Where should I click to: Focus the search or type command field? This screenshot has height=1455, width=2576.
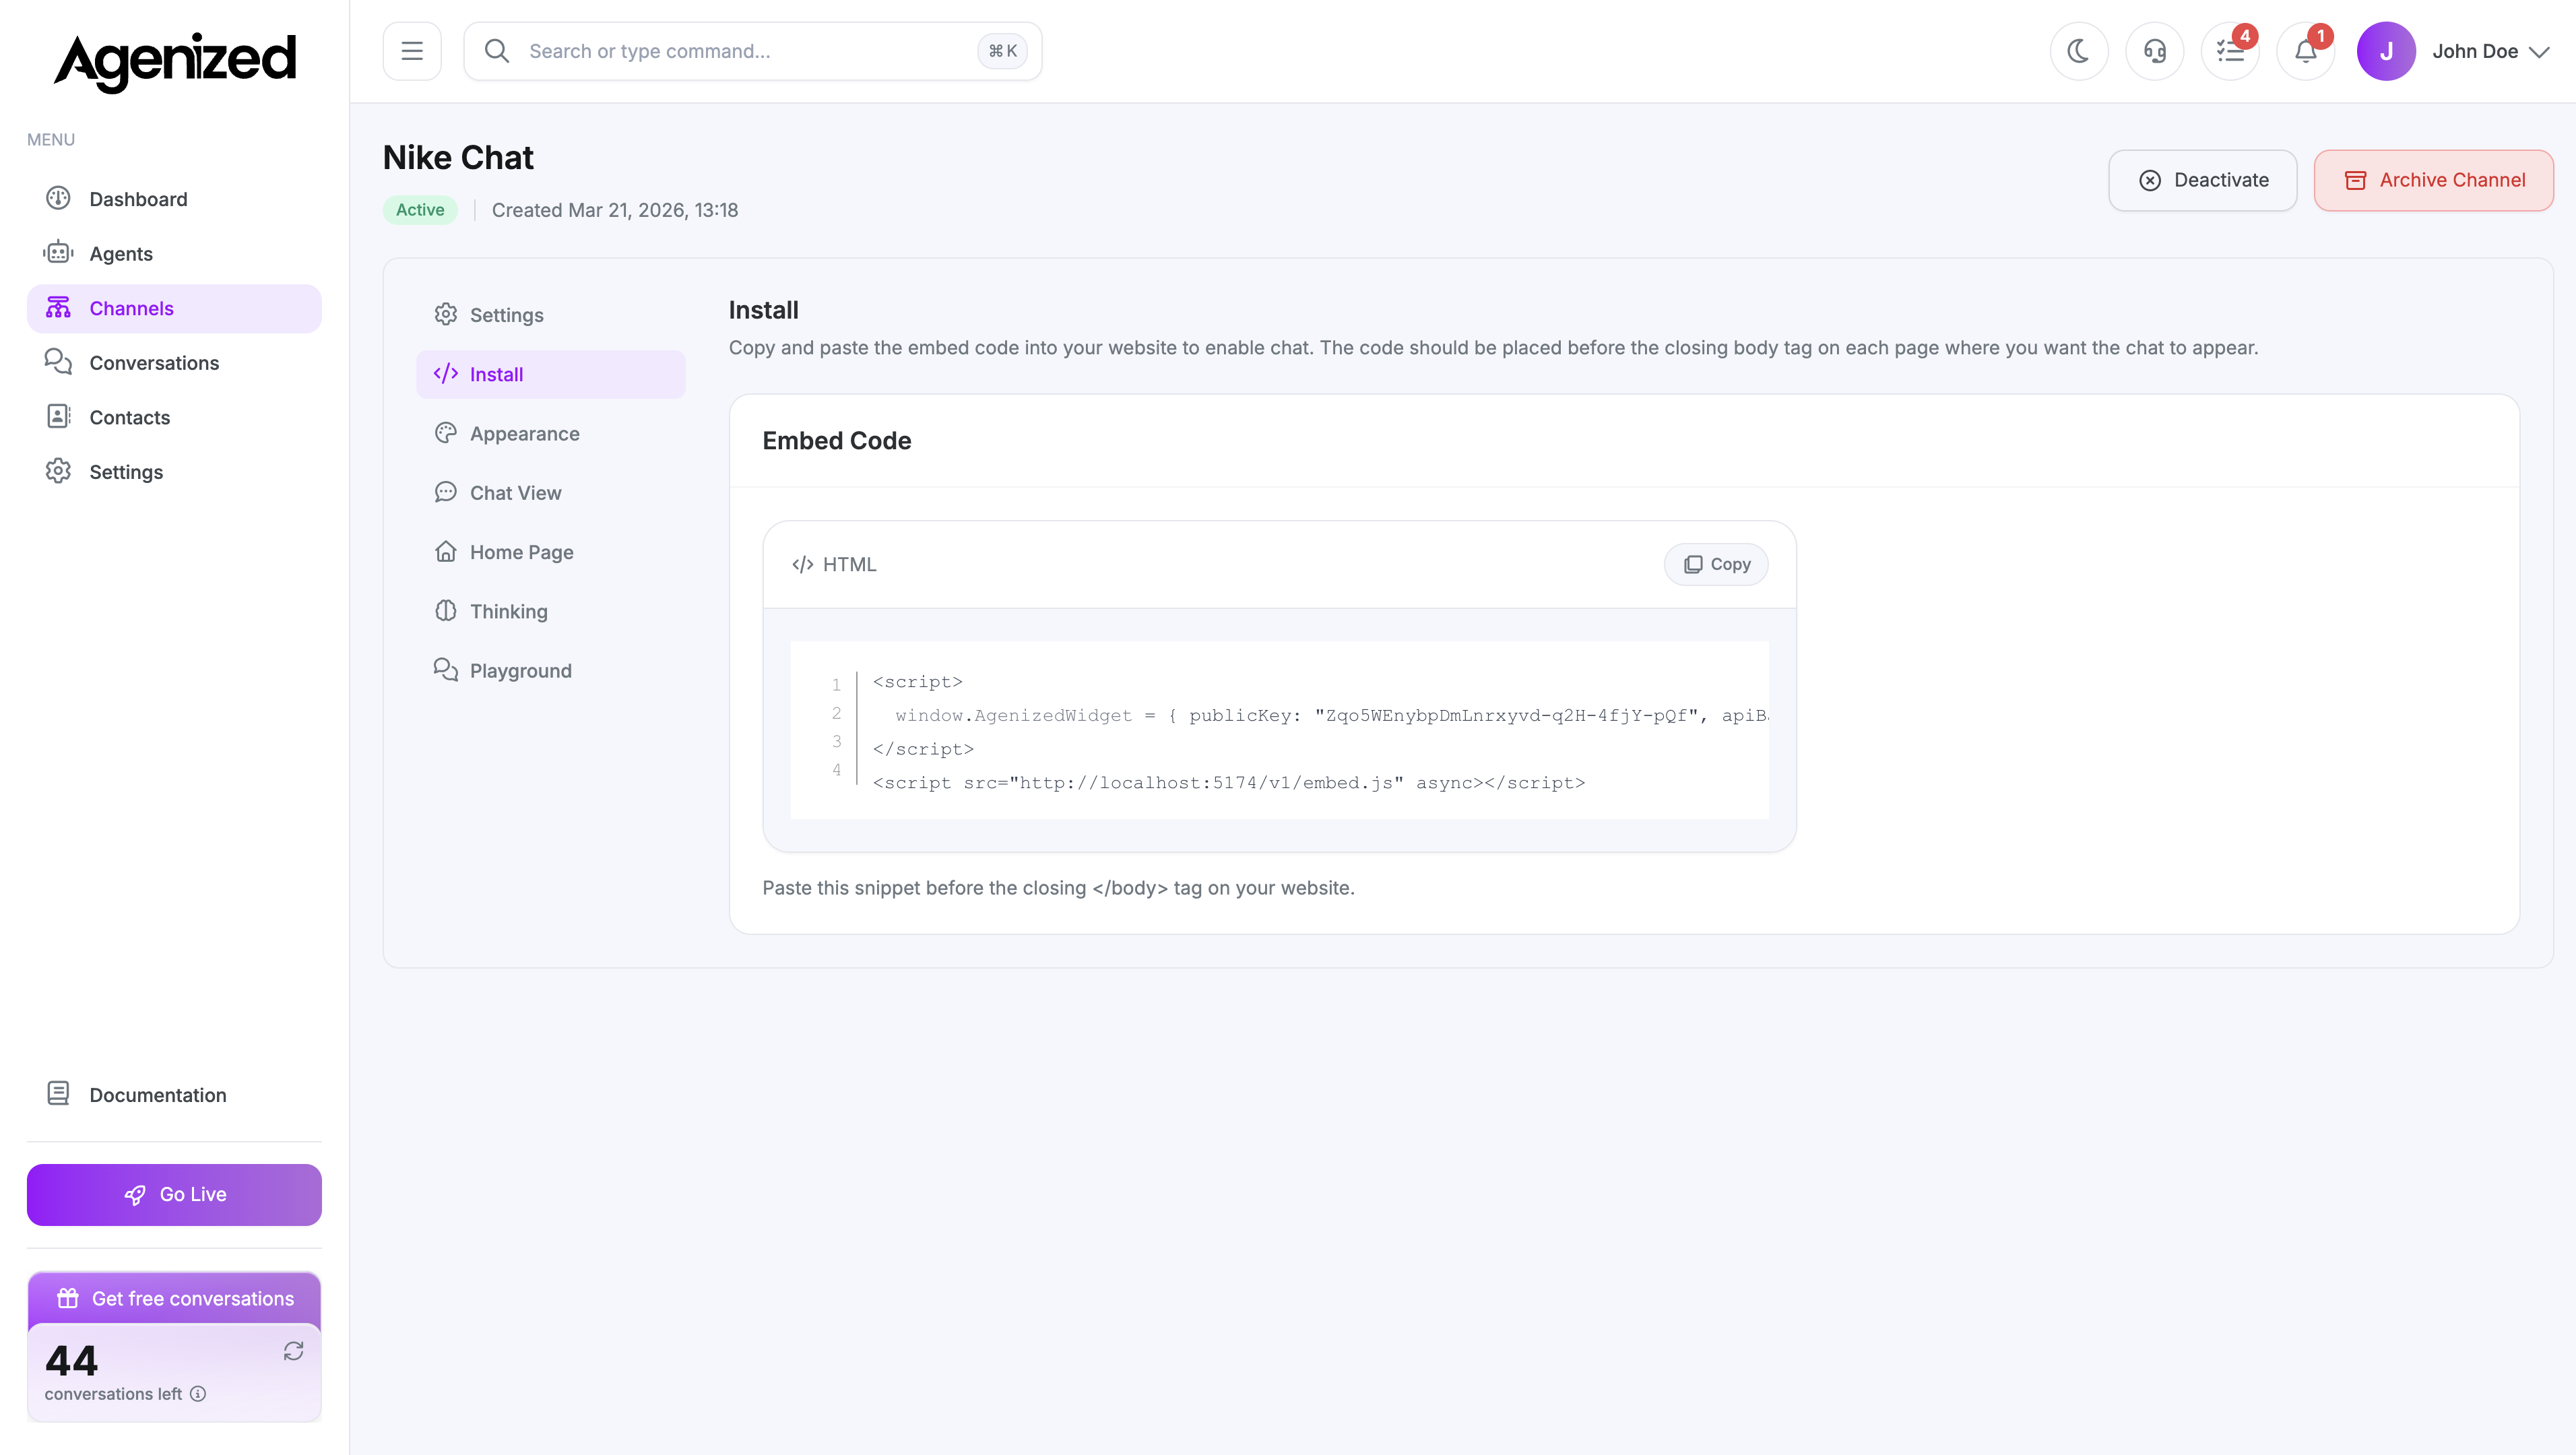pyautogui.click(x=752, y=51)
